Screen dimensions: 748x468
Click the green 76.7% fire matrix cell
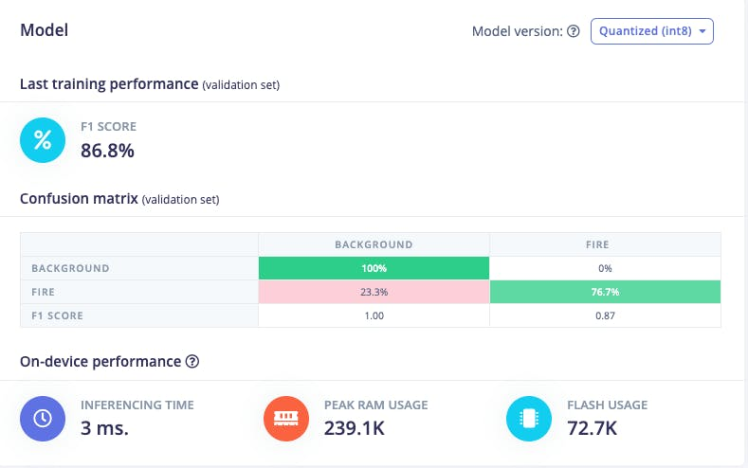[605, 292]
